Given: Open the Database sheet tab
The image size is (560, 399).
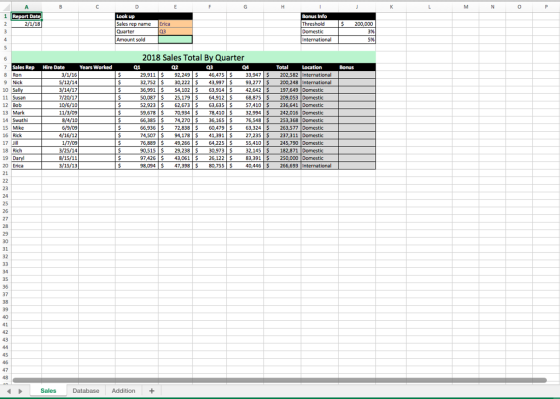Looking at the screenshot, I should coord(86,391).
